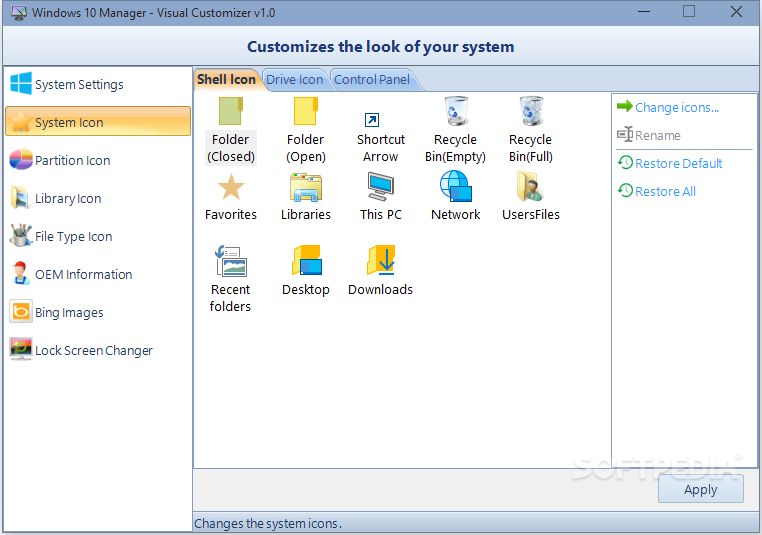This screenshot has width=762, height=535.
Task: Click the Change icons... link
Action: coord(668,107)
